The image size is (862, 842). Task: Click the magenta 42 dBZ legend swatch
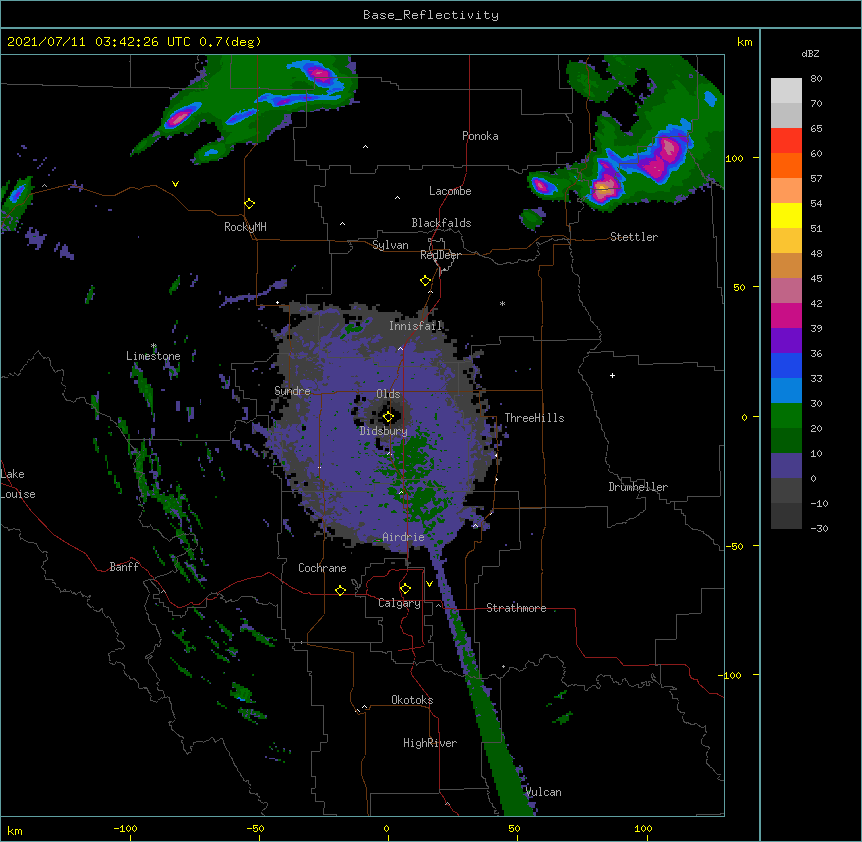[786, 315]
